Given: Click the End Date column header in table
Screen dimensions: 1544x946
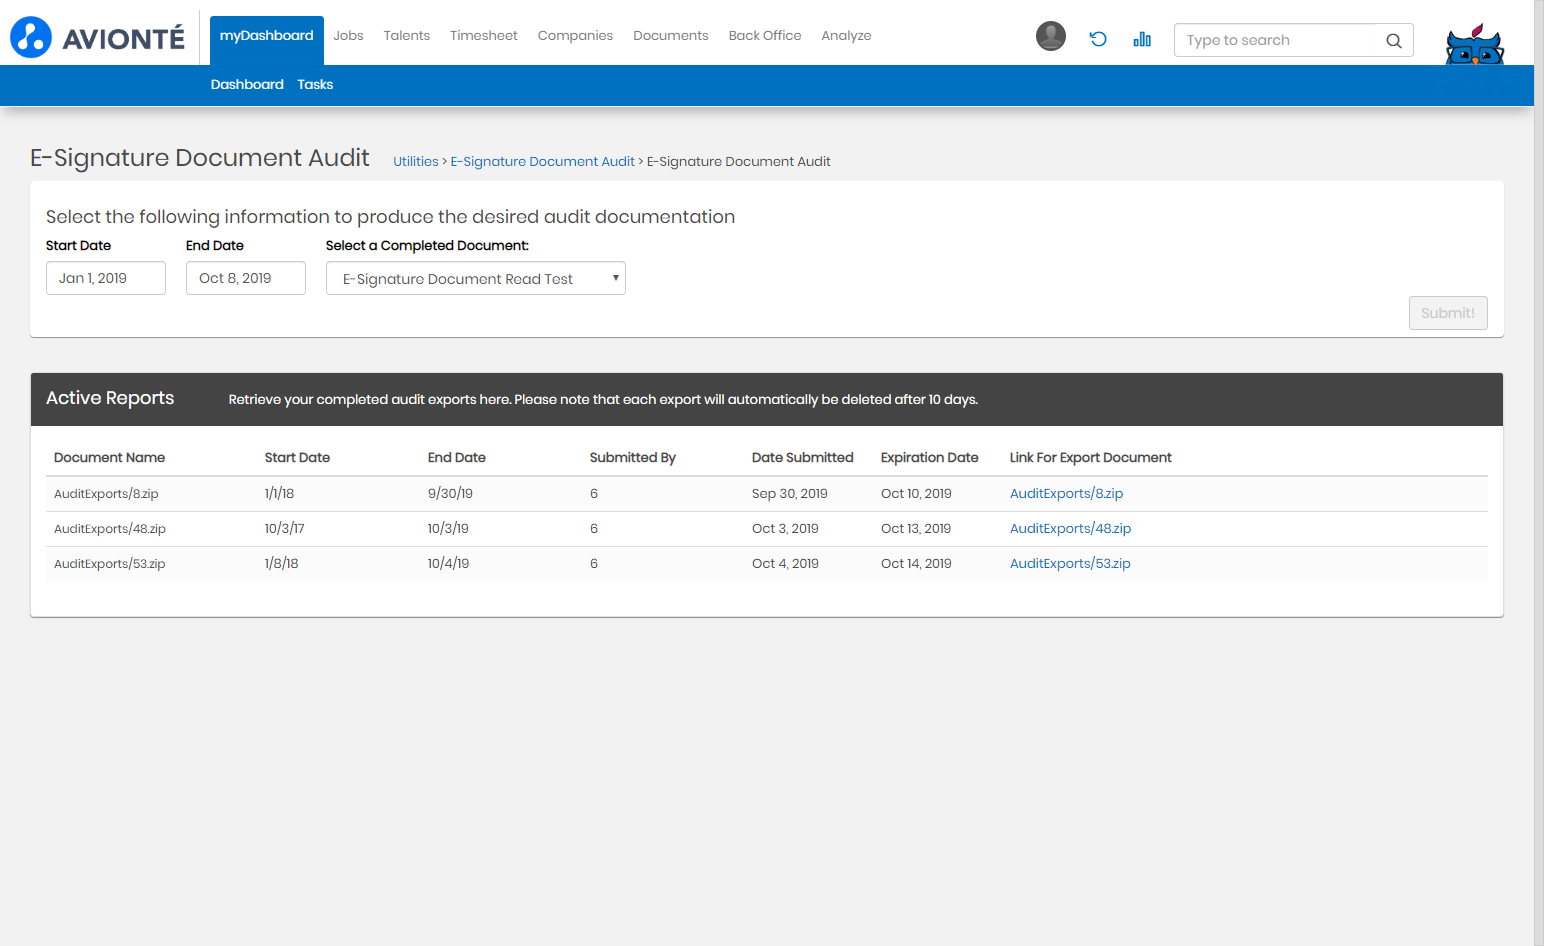Looking at the screenshot, I should click(457, 457).
